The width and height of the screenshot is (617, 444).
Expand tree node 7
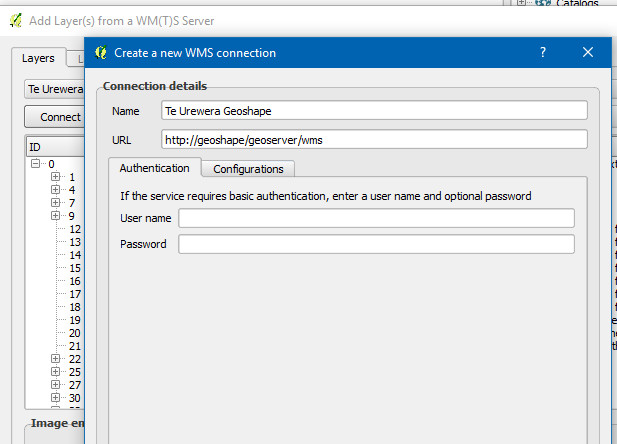click(55, 202)
